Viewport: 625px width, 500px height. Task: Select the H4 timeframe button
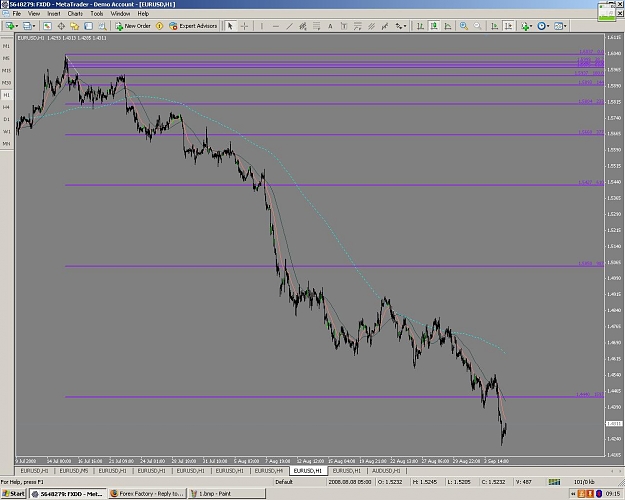tap(6, 107)
